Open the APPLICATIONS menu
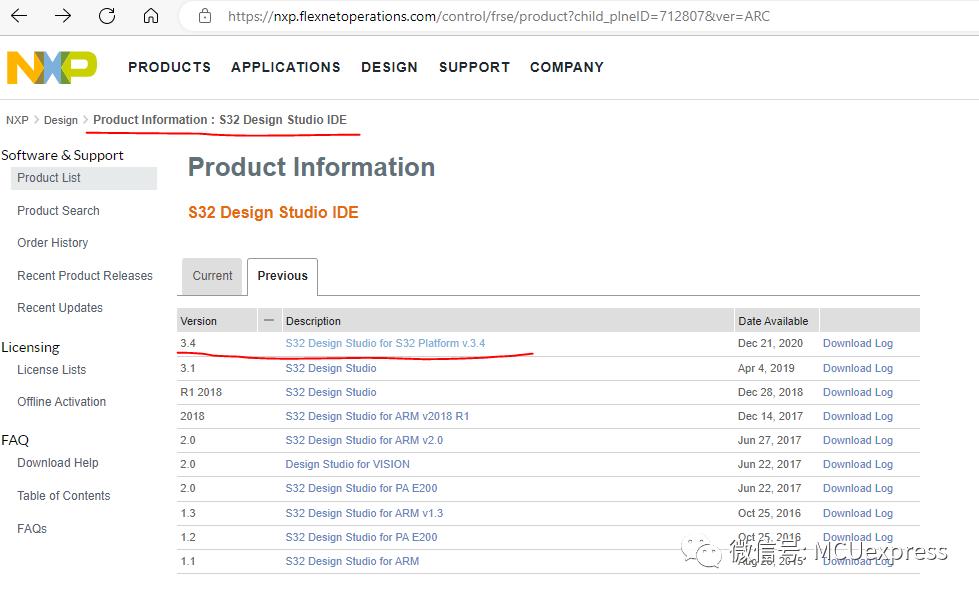Image resolution: width=979 pixels, height=596 pixels. click(286, 67)
